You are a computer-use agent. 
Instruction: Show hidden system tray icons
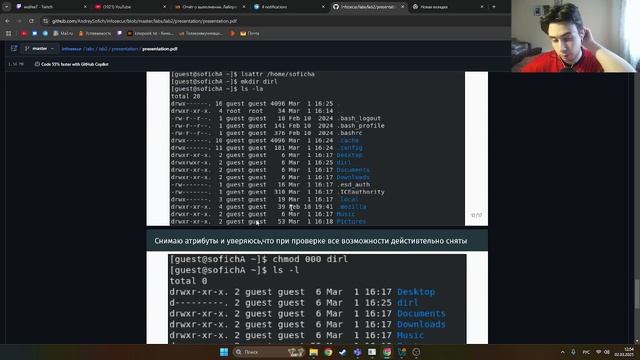click(562, 352)
